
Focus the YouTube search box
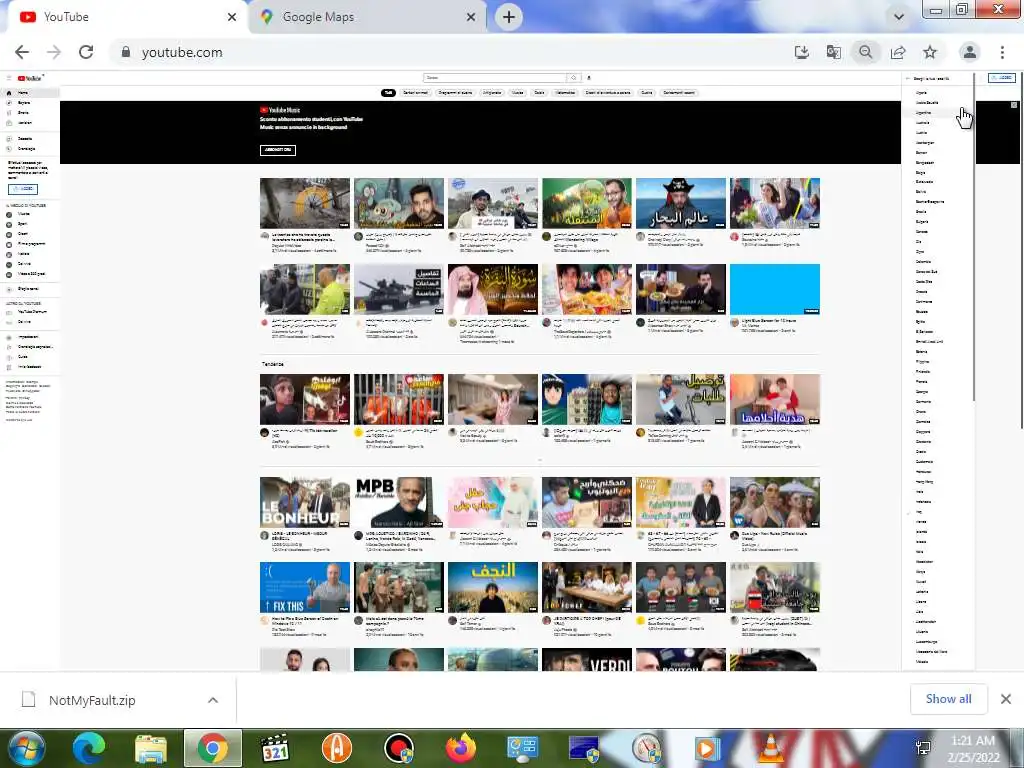pos(494,78)
